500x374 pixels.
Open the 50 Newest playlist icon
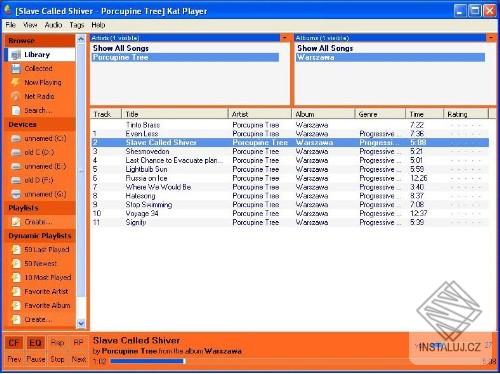click(16, 263)
